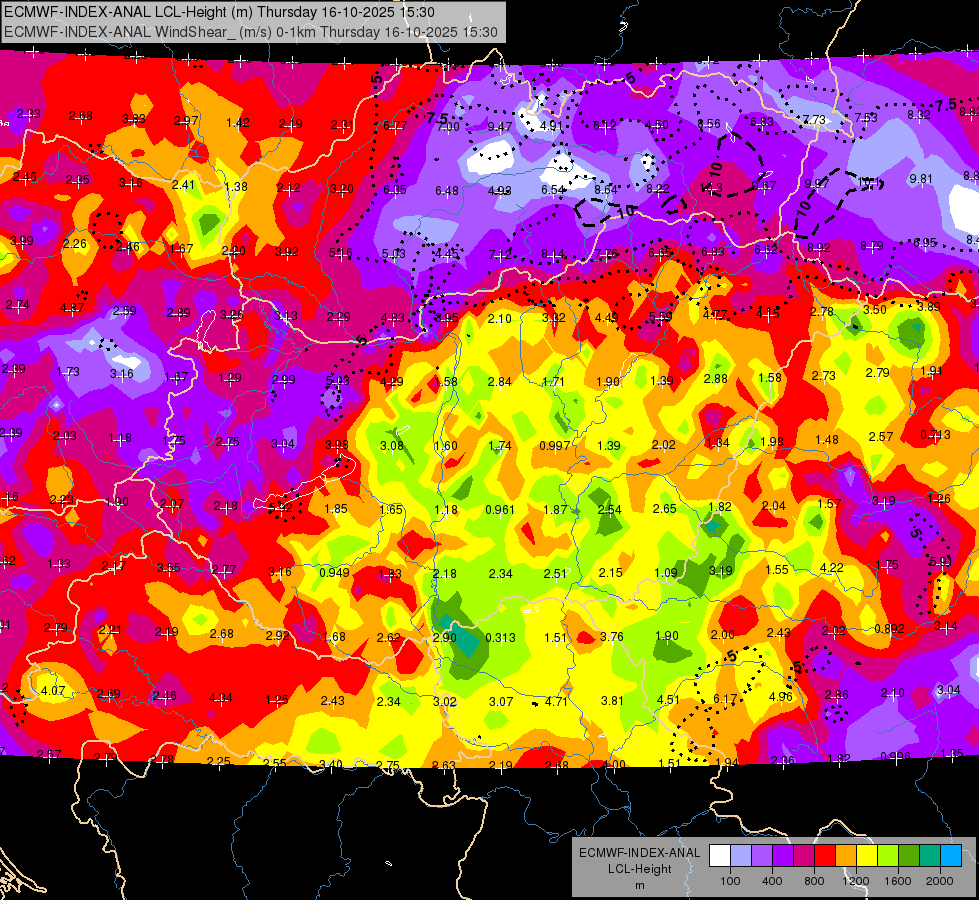The image size is (979, 900).
Task: Click the wind shear value 4.71
Action: tap(556, 701)
